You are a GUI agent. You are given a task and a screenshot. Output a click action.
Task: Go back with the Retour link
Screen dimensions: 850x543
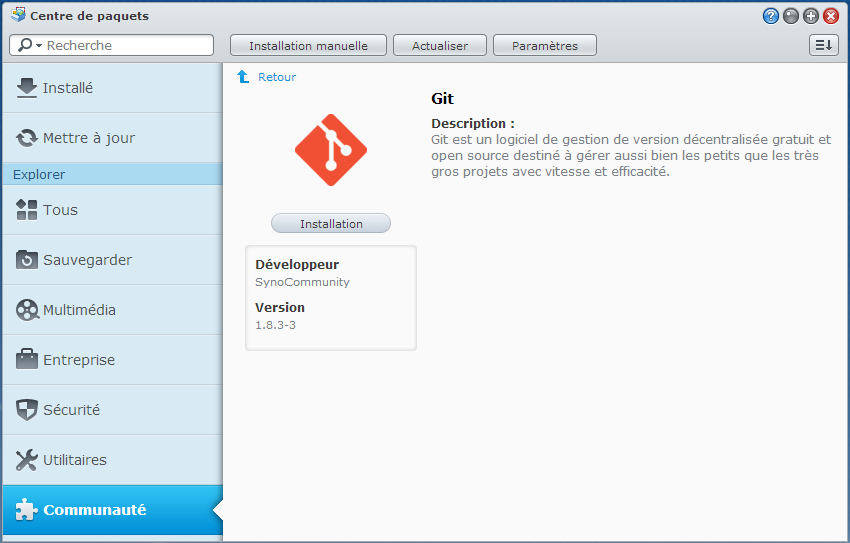tap(276, 77)
